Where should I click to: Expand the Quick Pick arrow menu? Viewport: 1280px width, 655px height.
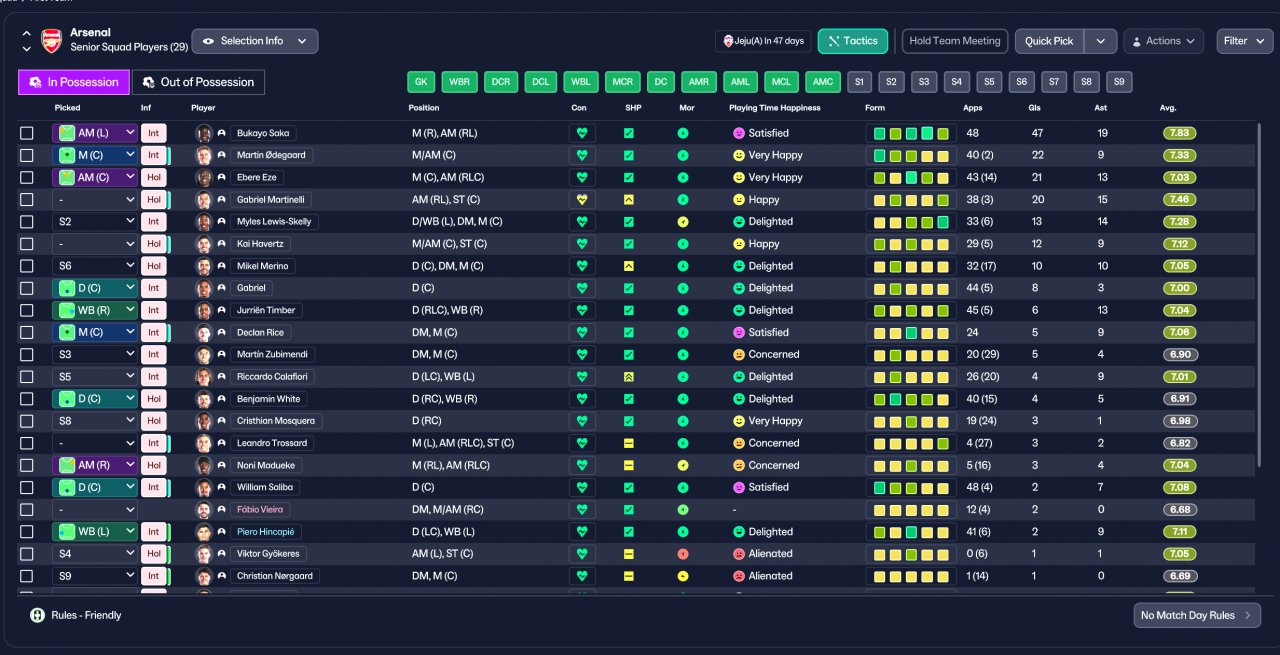[x=1101, y=41]
